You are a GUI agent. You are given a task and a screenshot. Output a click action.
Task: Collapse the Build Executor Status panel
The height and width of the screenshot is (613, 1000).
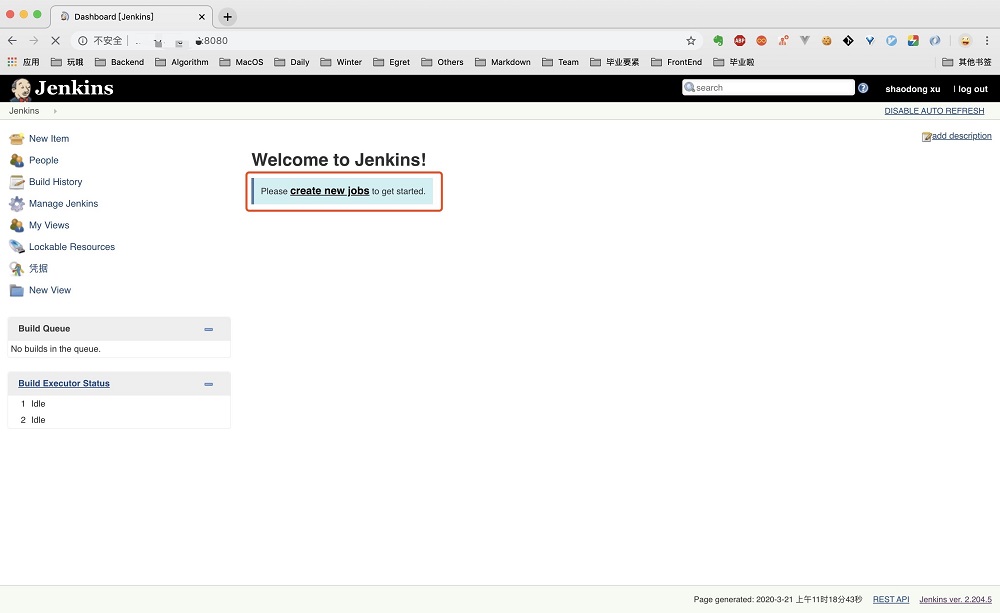point(209,384)
